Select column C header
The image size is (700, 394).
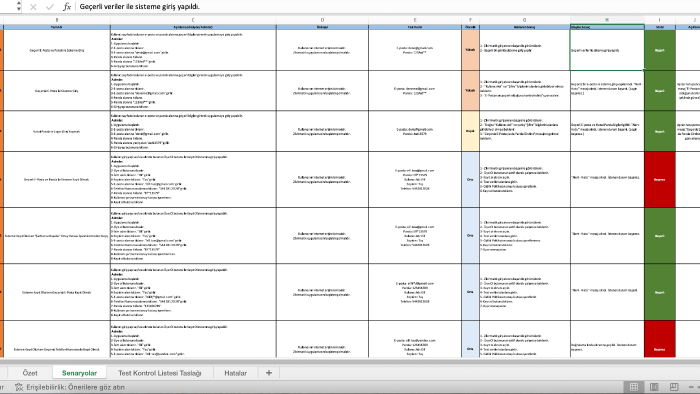(193, 20)
